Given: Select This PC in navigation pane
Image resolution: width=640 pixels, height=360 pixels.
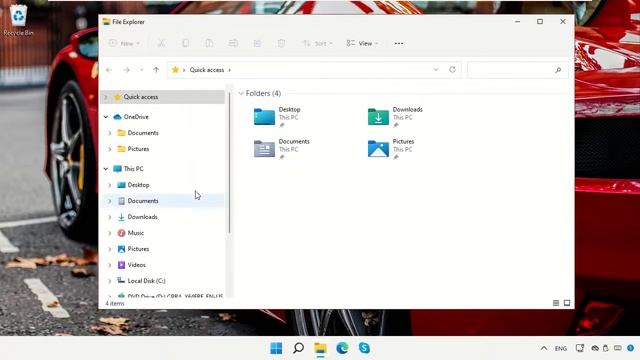Looking at the screenshot, I should click(x=133, y=169).
